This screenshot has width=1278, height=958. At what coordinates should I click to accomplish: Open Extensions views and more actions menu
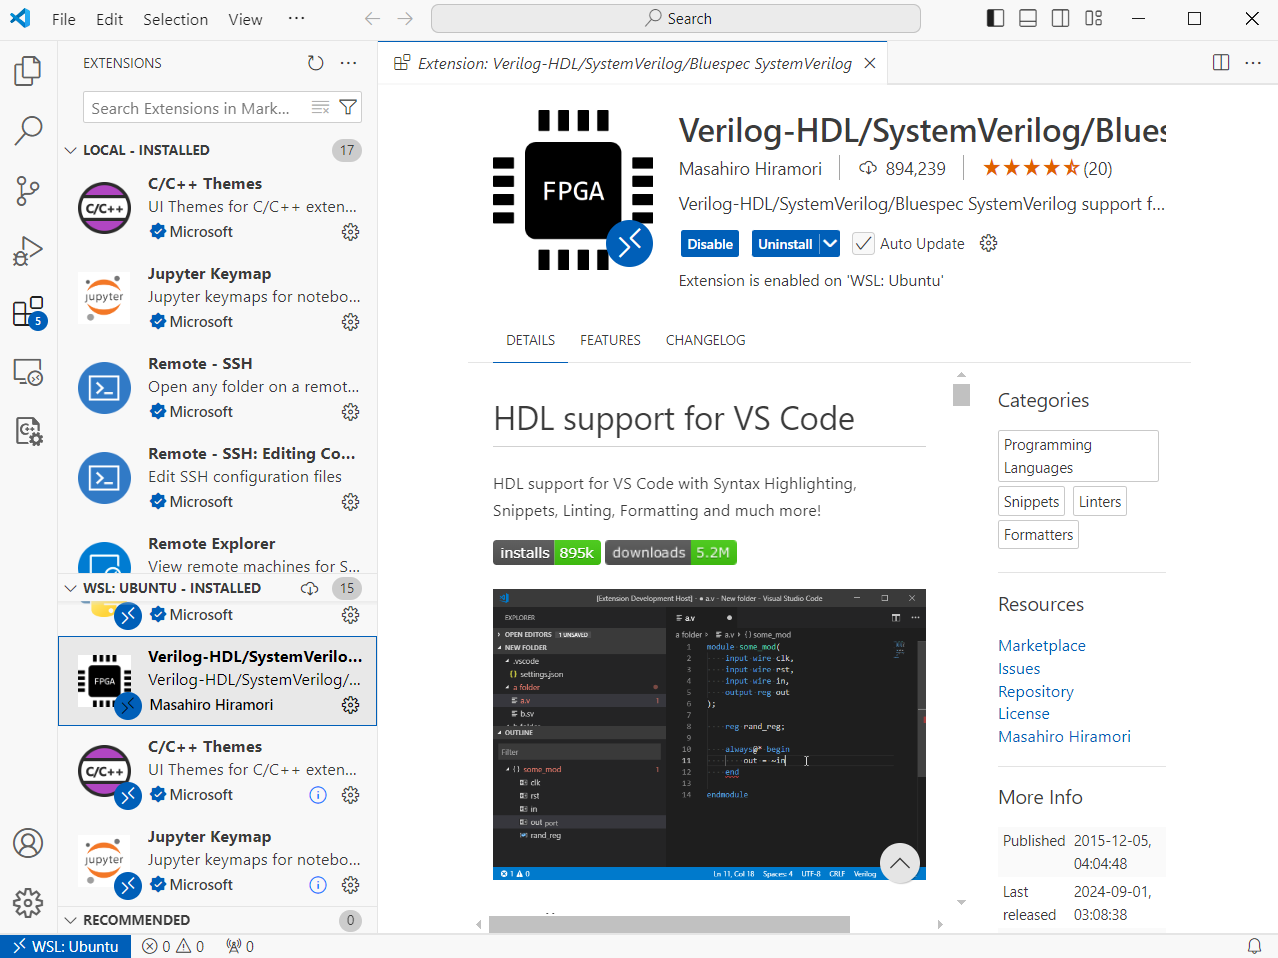348,63
